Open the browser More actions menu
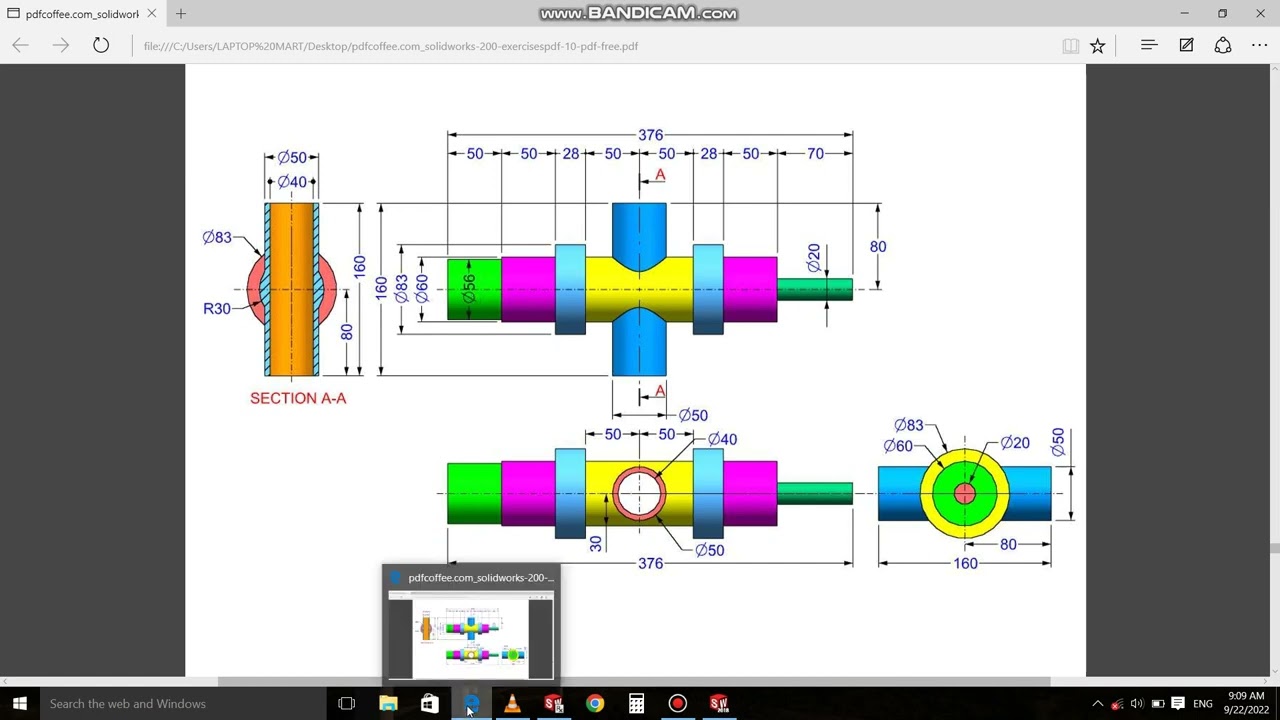This screenshot has height=720, width=1280. click(1260, 45)
